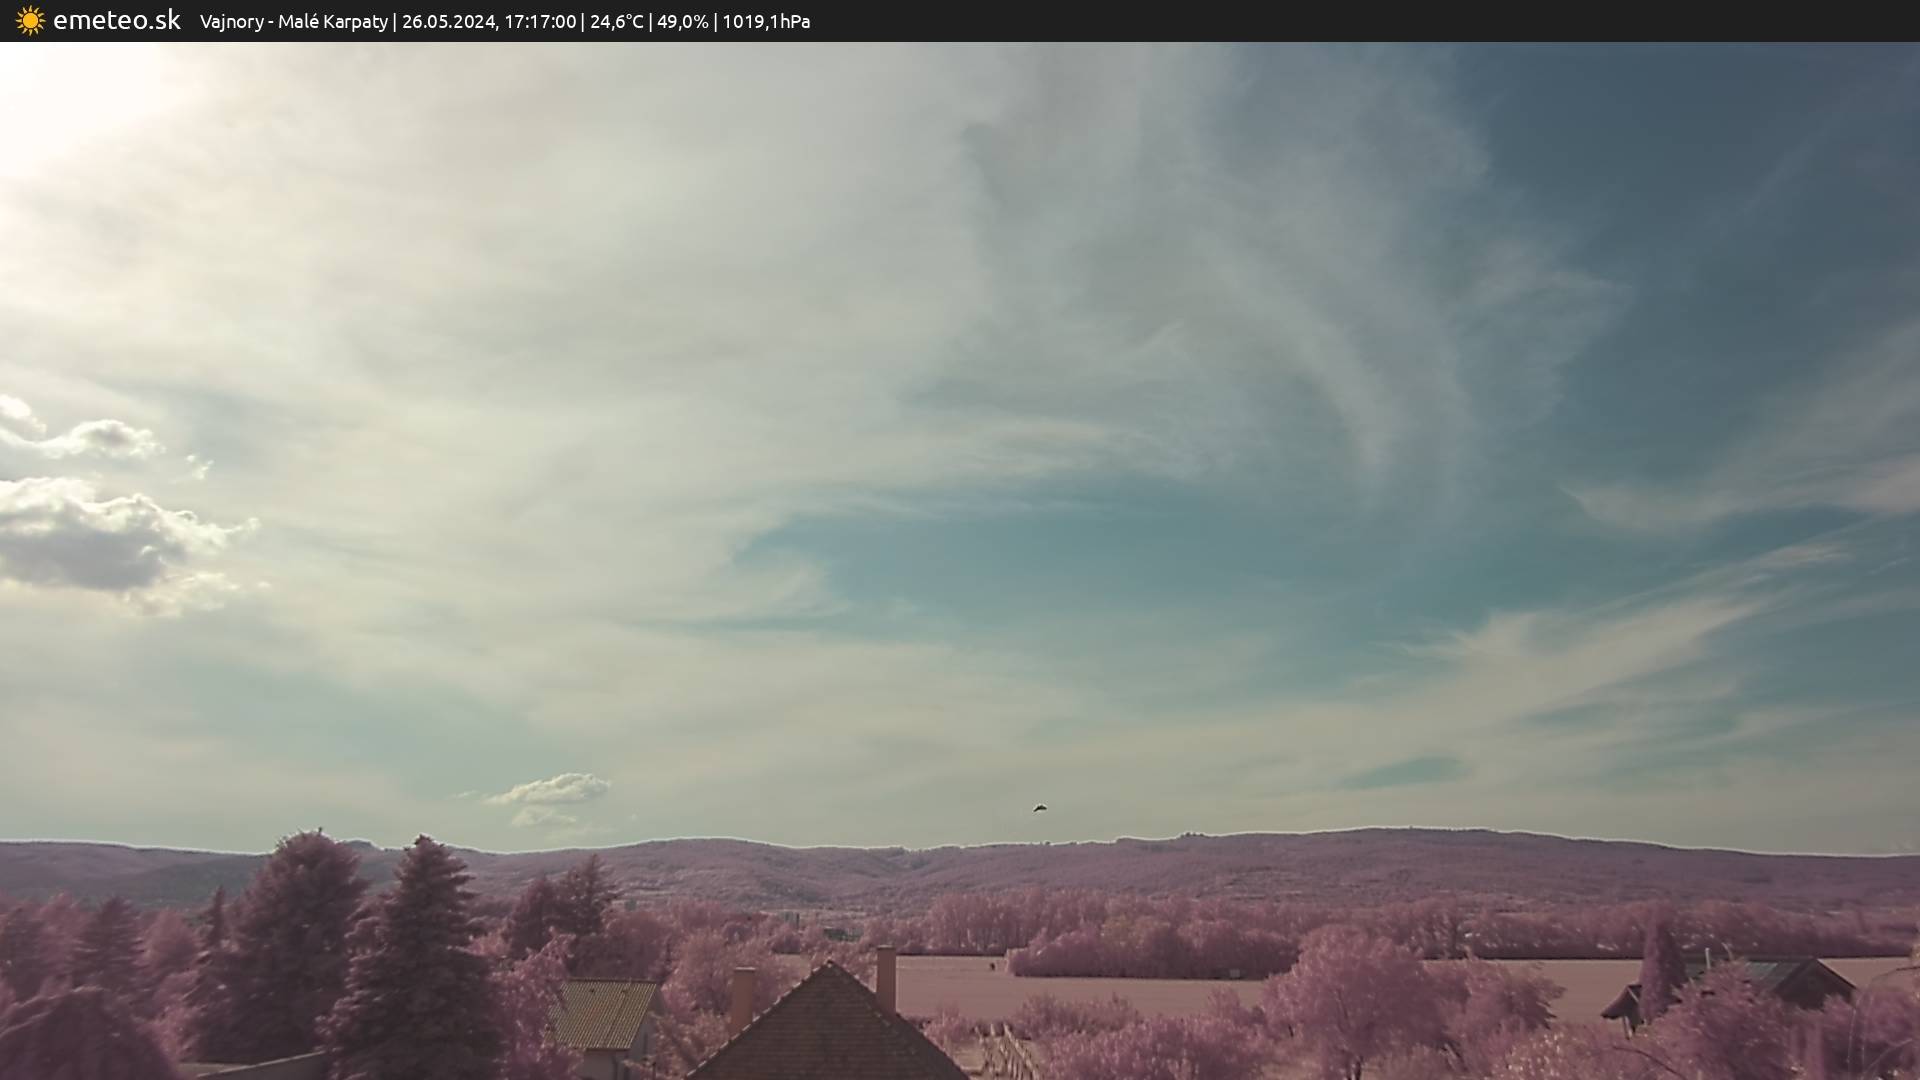Viewport: 1920px width, 1080px height.
Task: Click the 24,6°C temperature reading
Action: click(616, 21)
